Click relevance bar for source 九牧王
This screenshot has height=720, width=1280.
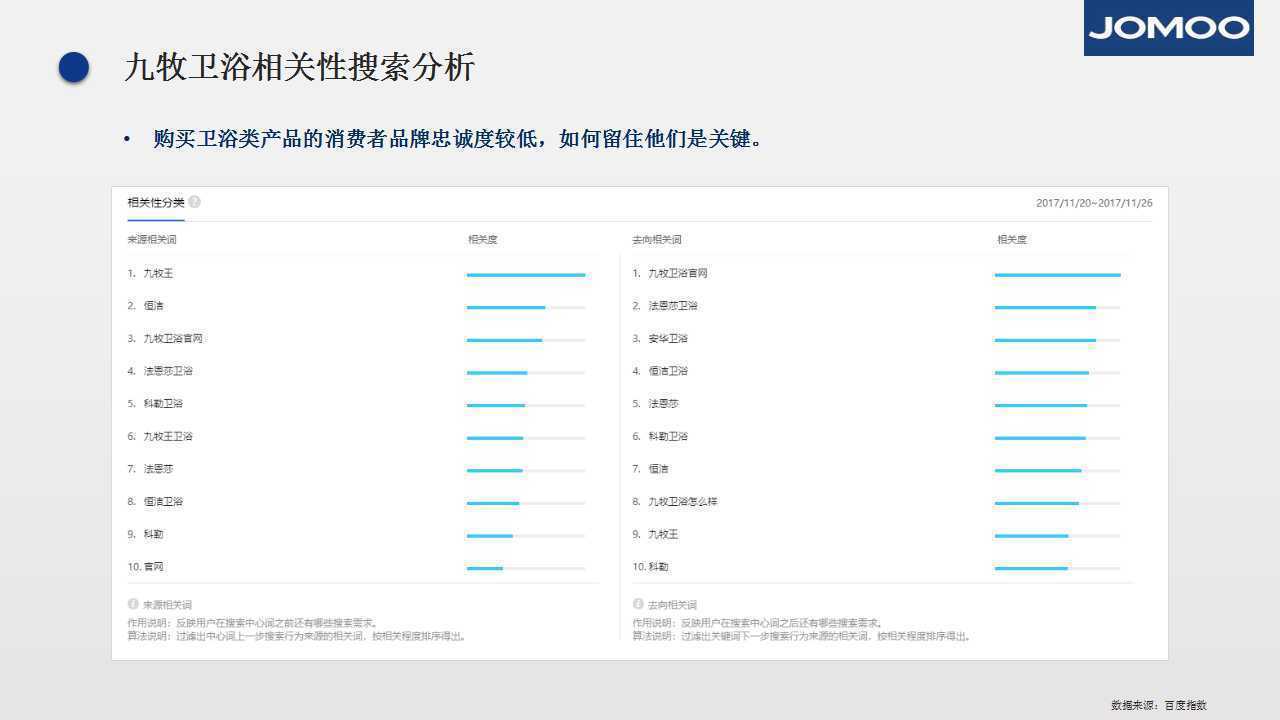pyautogui.click(x=526, y=275)
